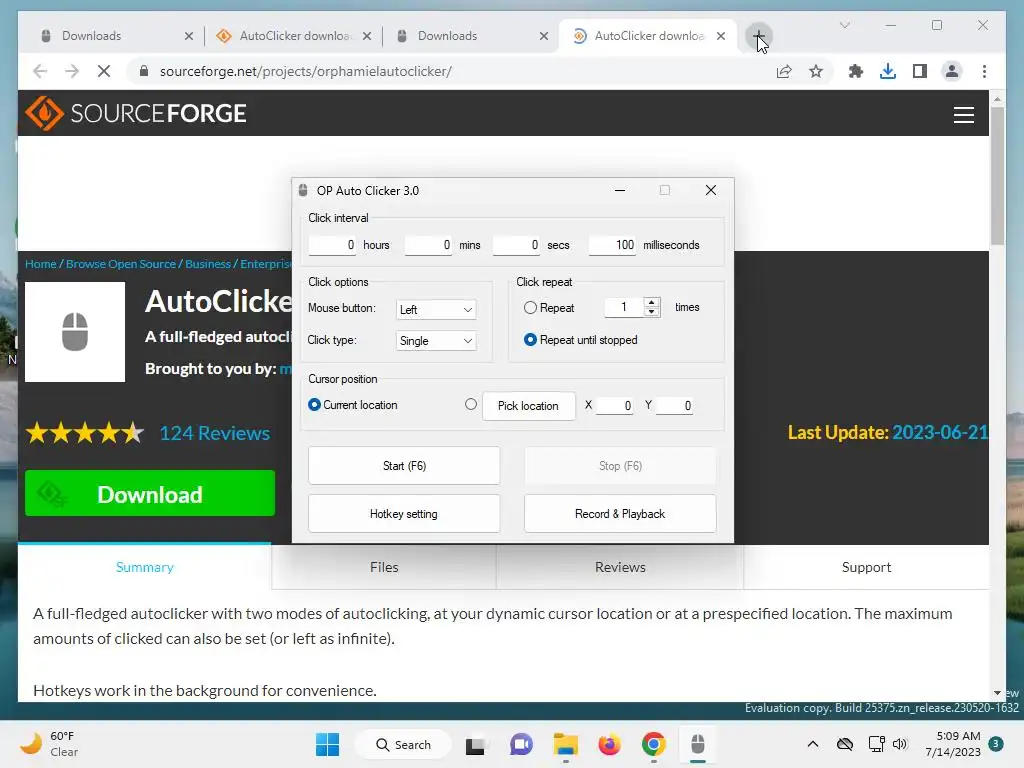Open Windows Start menu

[x=327, y=744]
